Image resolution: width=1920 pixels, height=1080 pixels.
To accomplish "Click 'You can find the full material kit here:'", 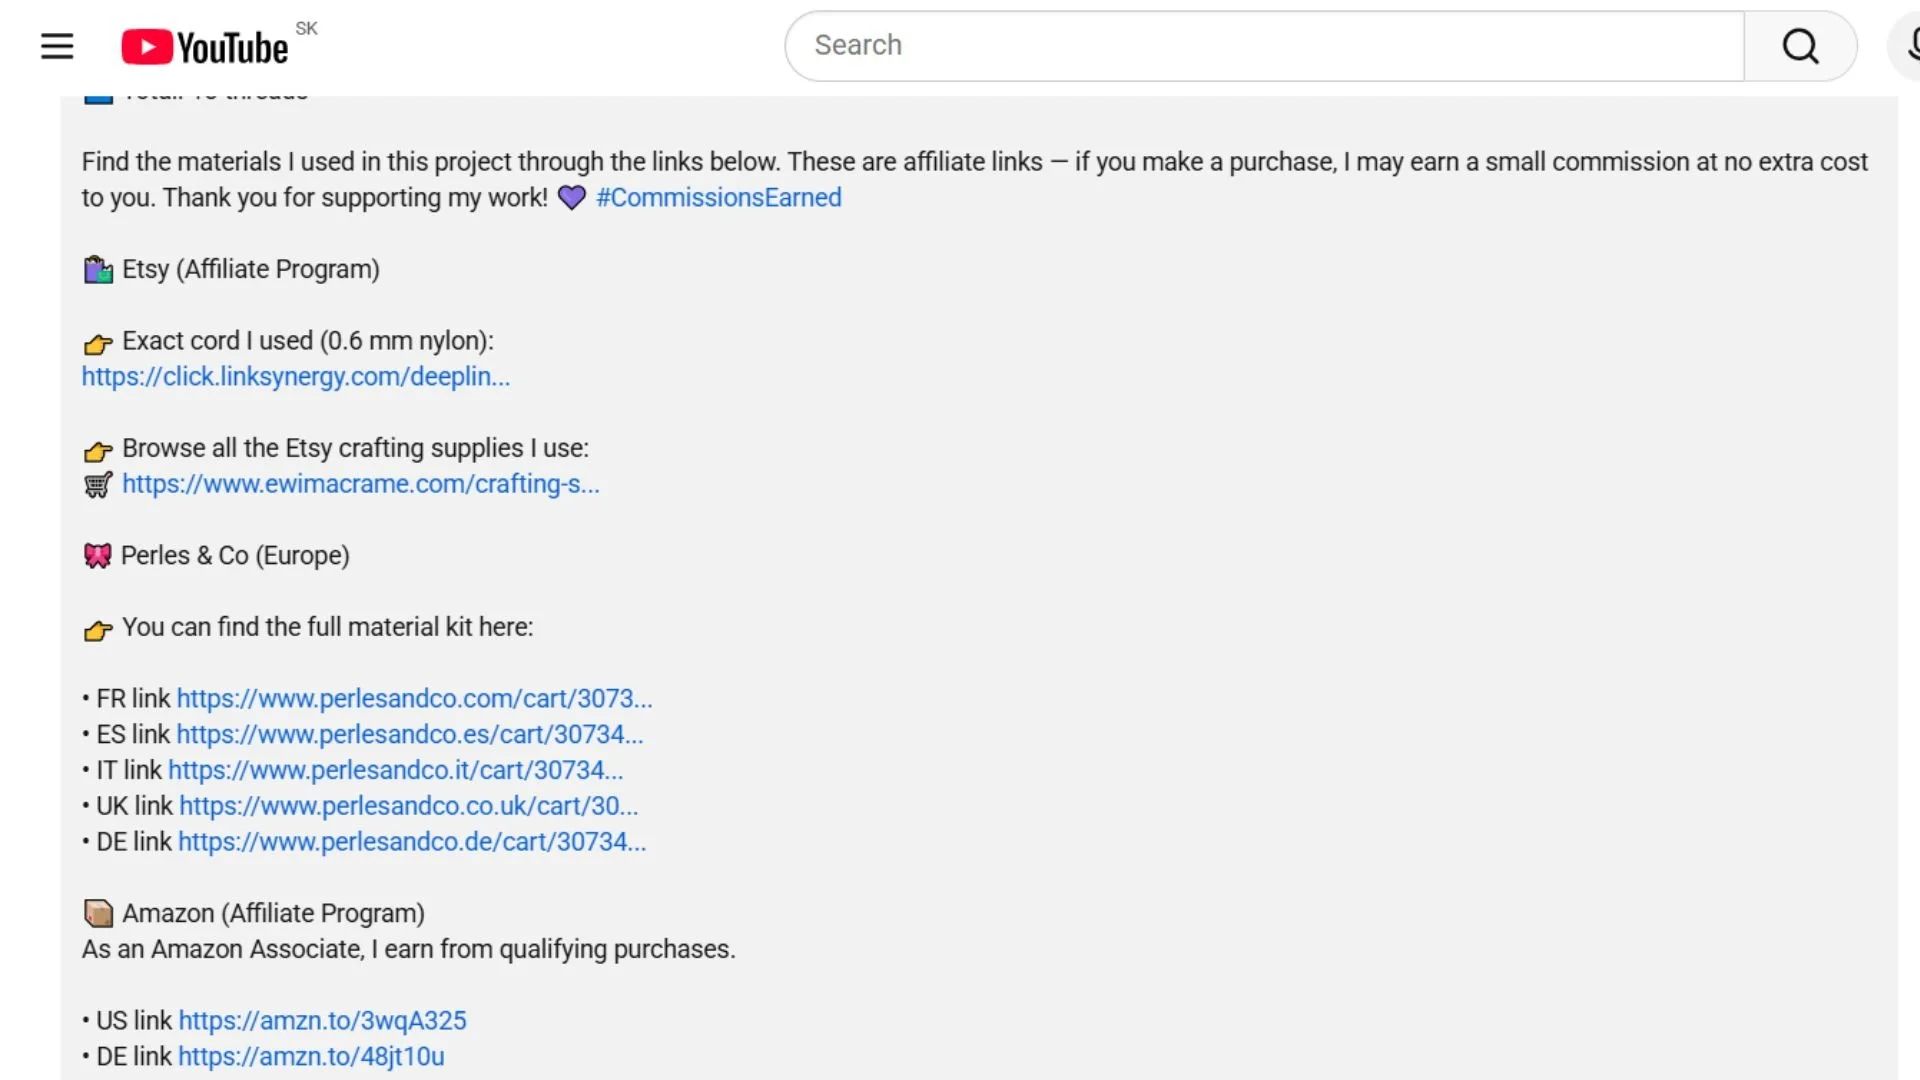I will [x=328, y=628].
